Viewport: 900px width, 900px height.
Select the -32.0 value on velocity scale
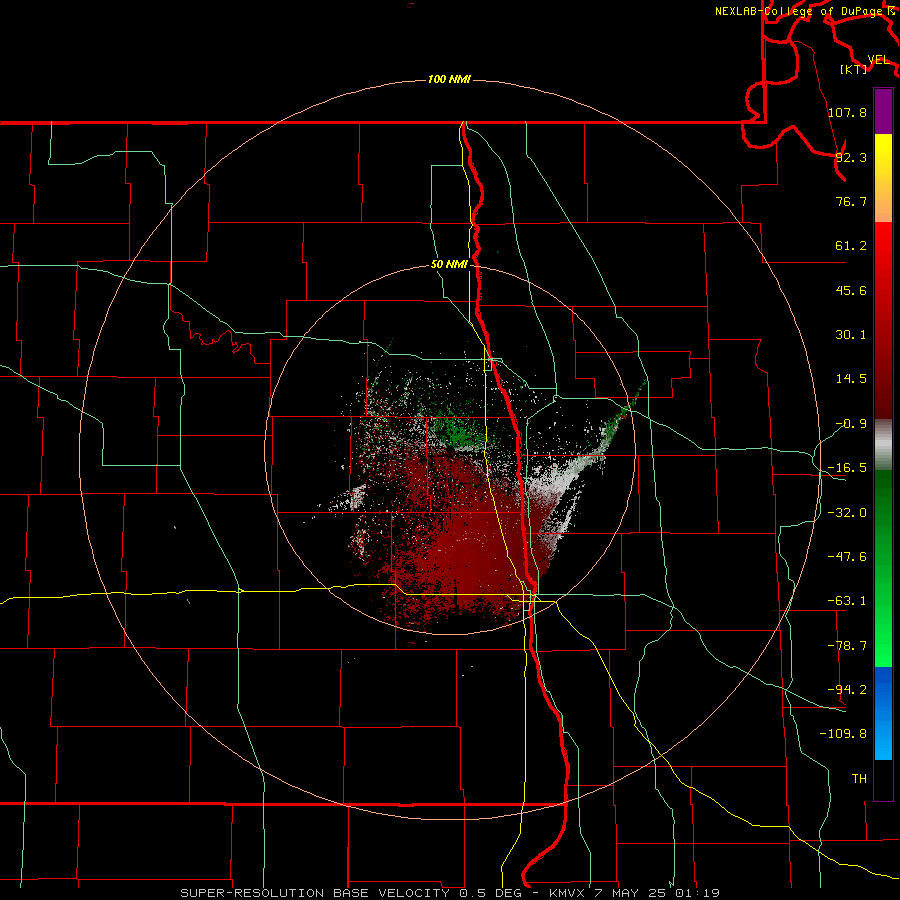847,513
